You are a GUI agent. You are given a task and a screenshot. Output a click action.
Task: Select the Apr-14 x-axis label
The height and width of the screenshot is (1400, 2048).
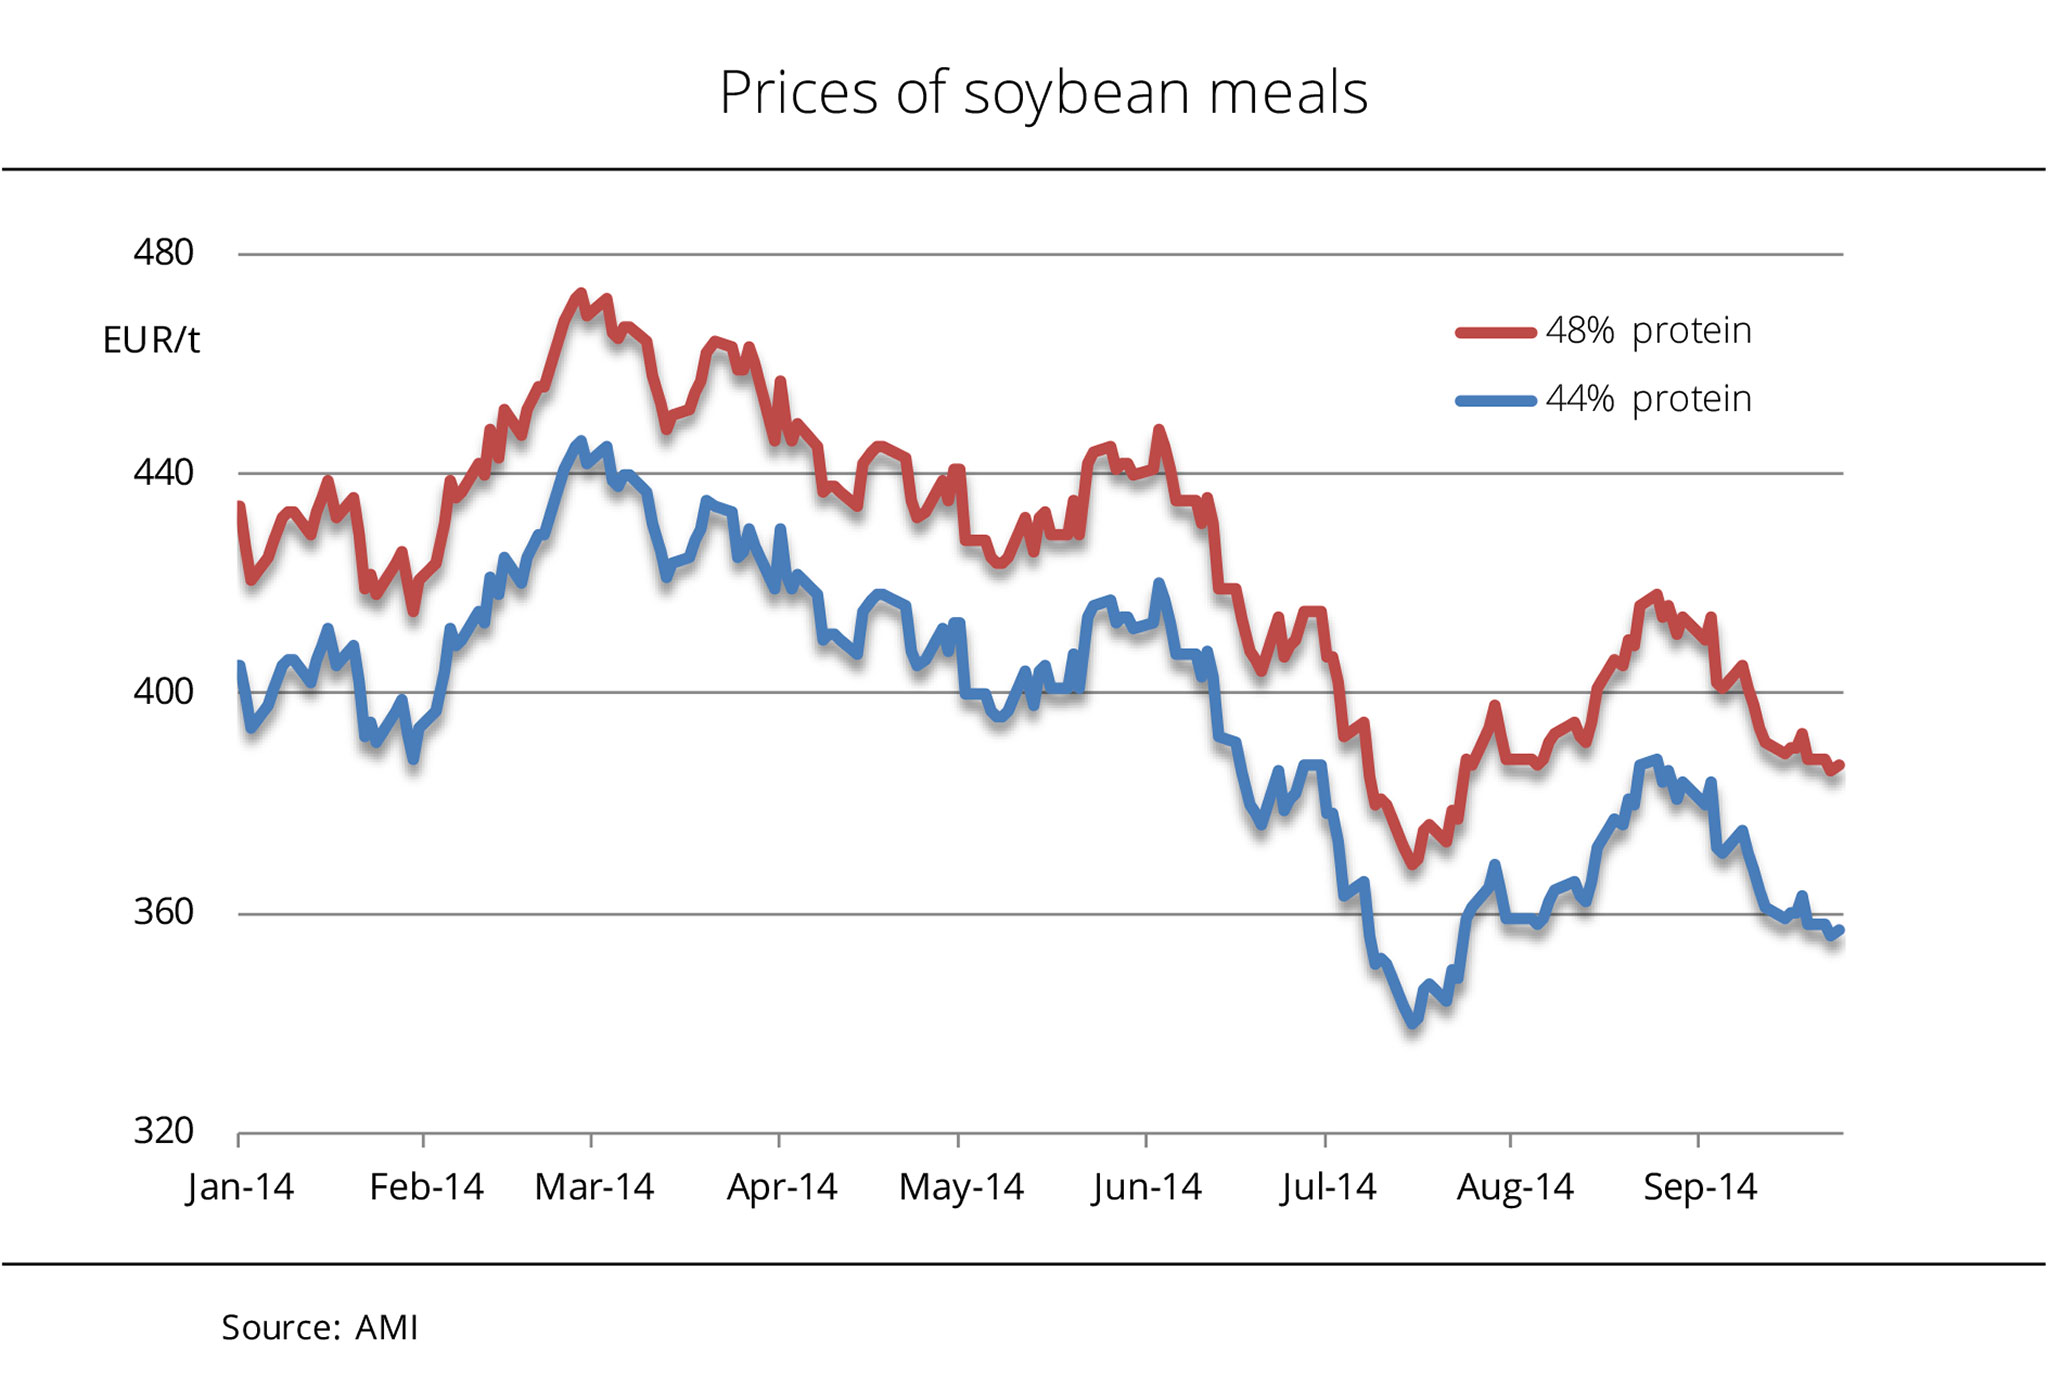point(781,1187)
